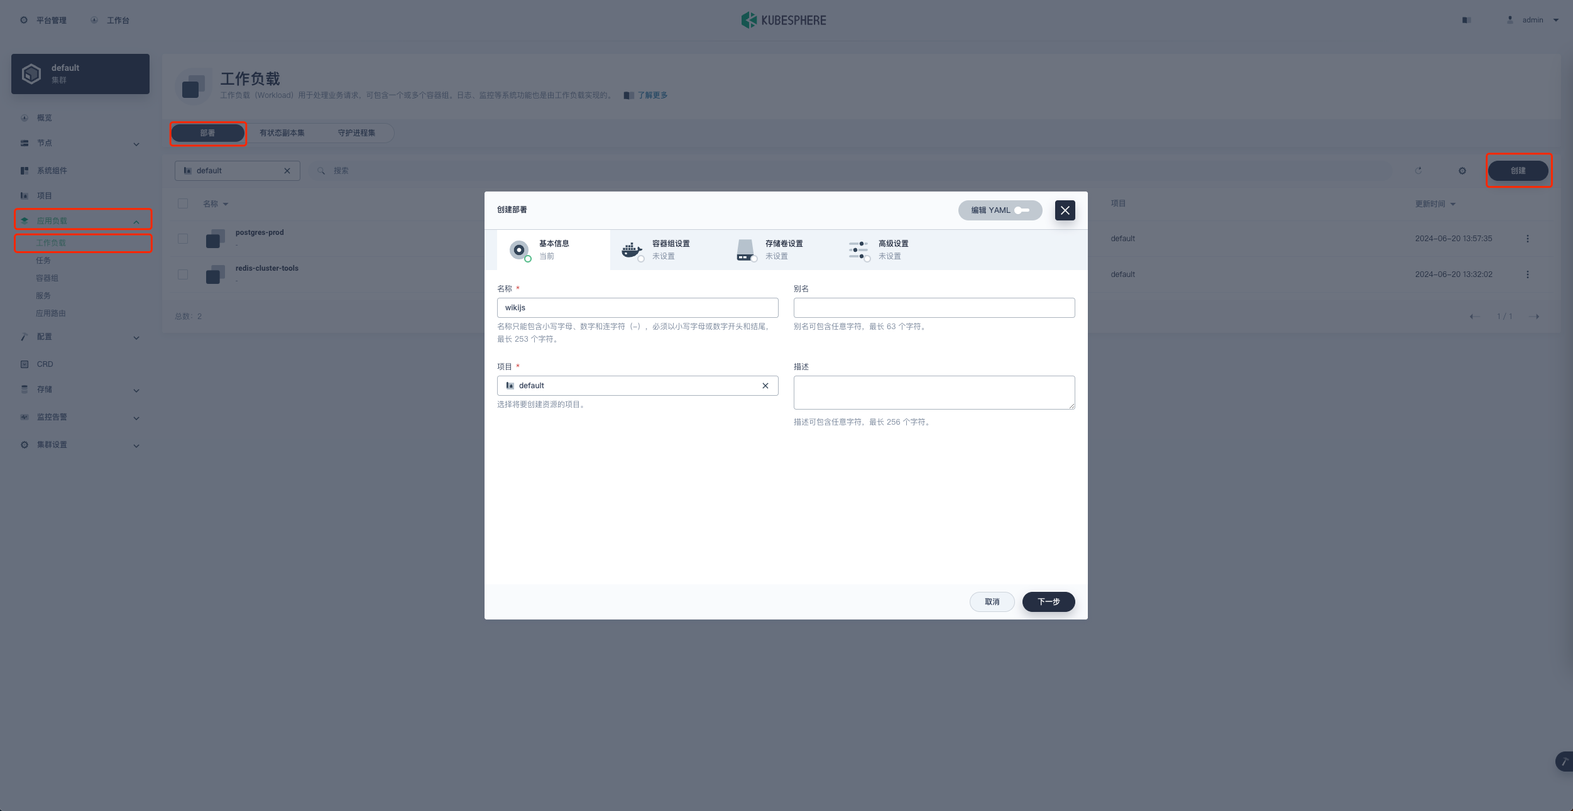Select 工作负载 in the sidebar
Screen dimensions: 1573x811
click(51, 243)
